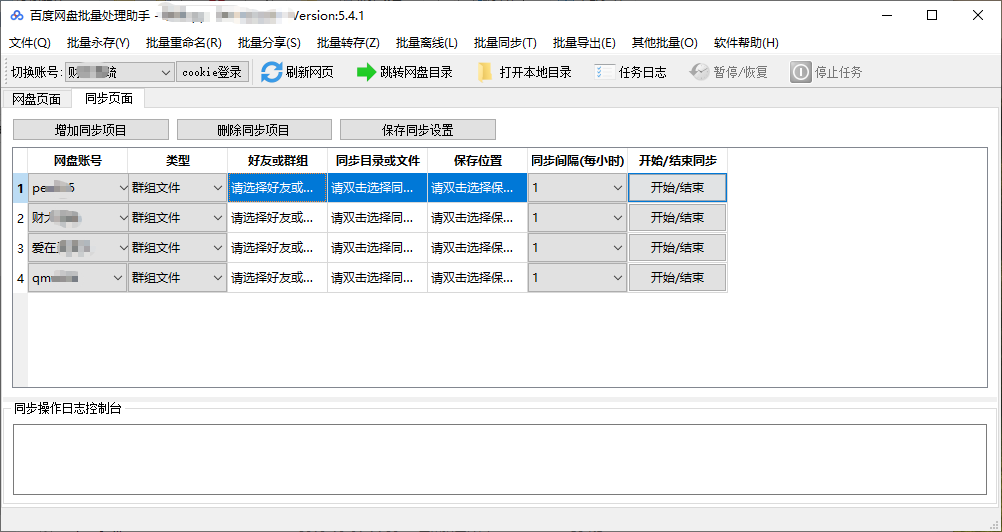Open the 批量转存(Z) menu

point(348,43)
